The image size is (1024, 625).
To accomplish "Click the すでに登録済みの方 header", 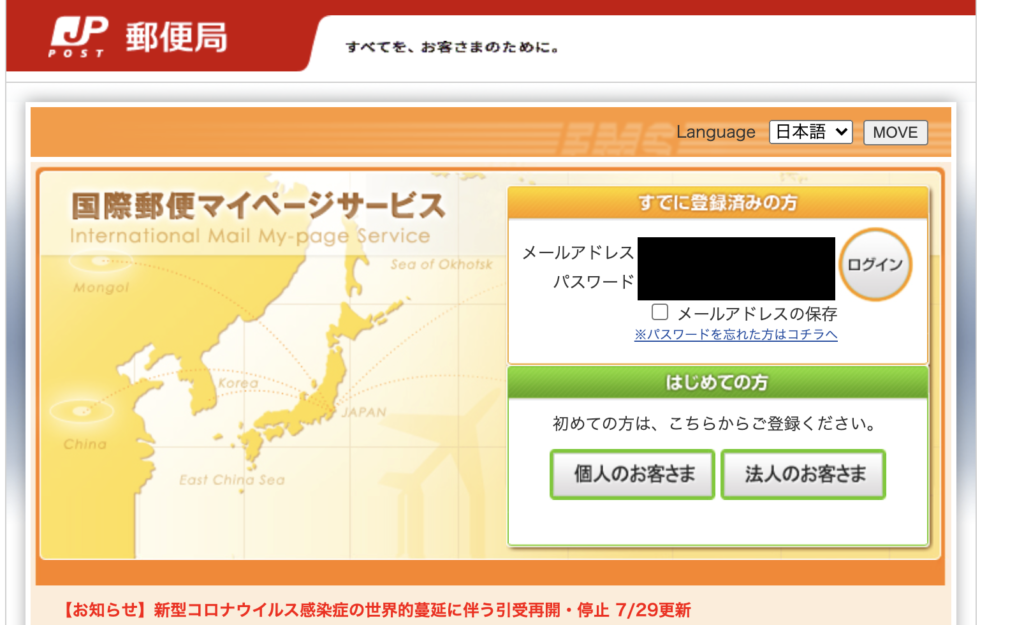I will click(718, 203).
